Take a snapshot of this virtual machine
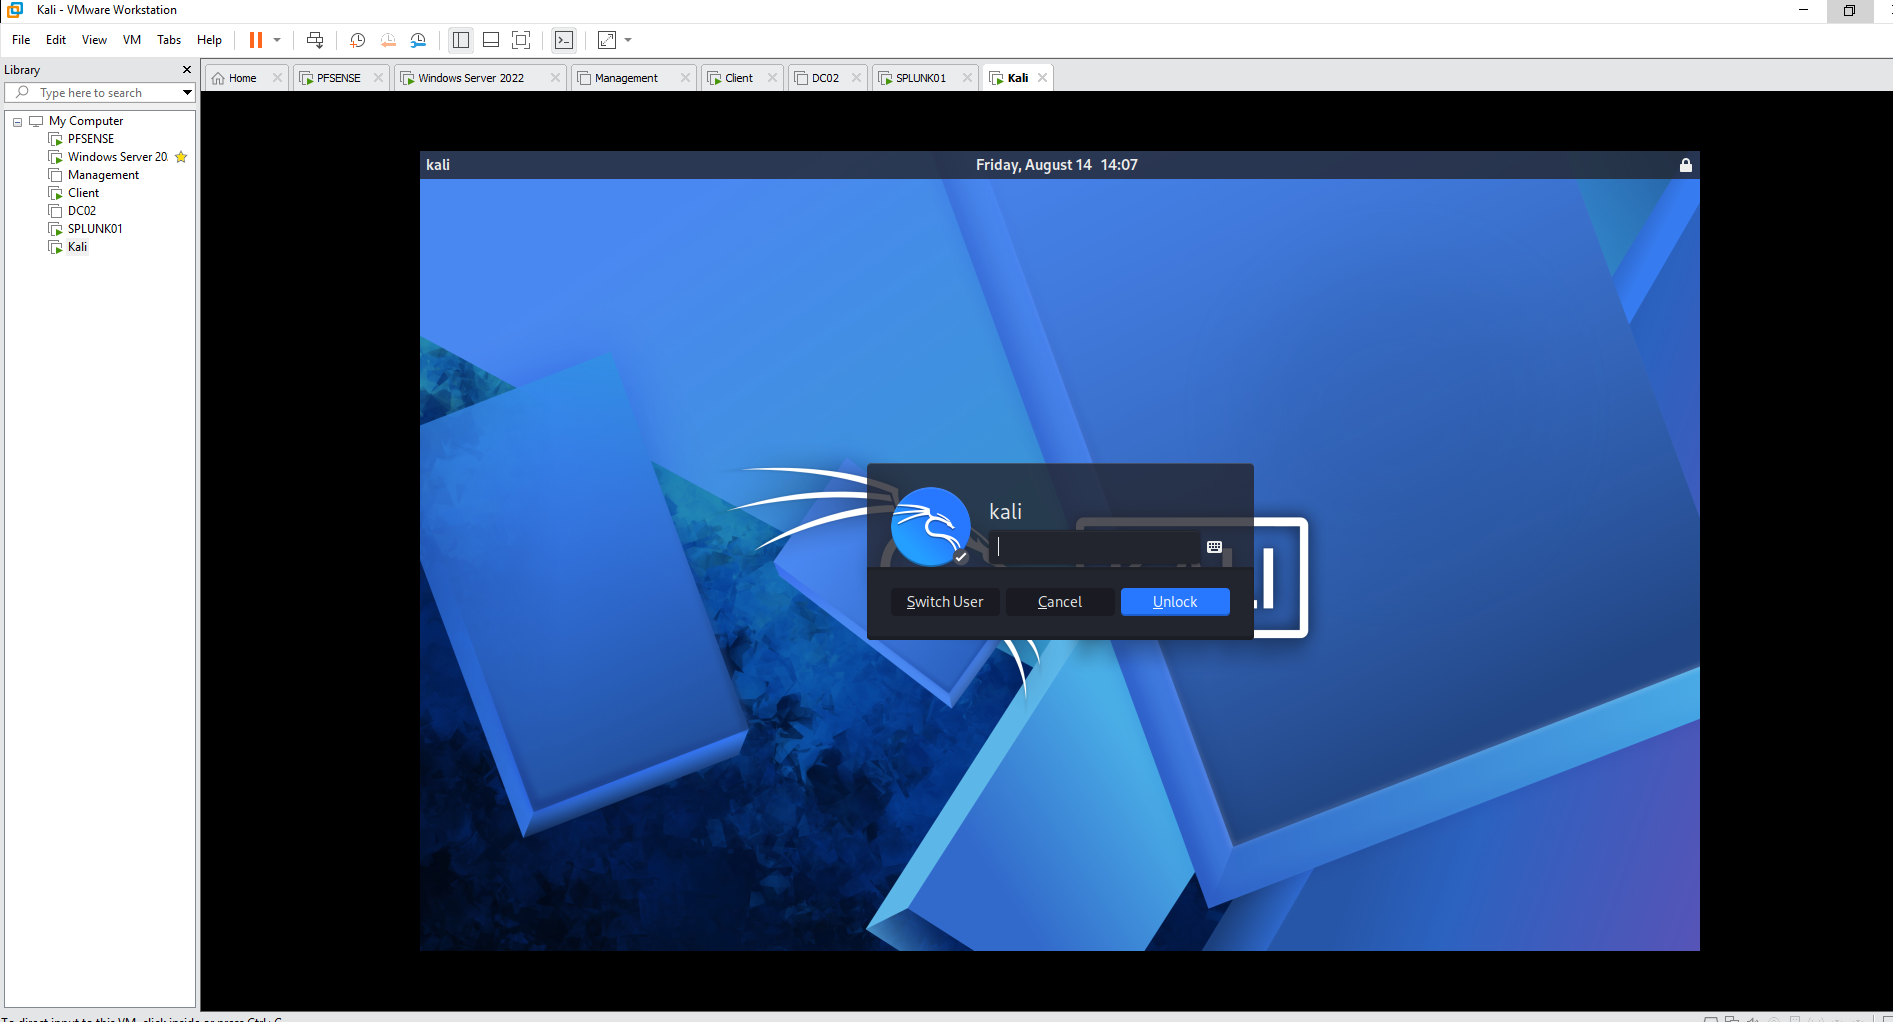Image resolution: width=1893 pixels, height=1022 pixels. [x=357, y=40]
